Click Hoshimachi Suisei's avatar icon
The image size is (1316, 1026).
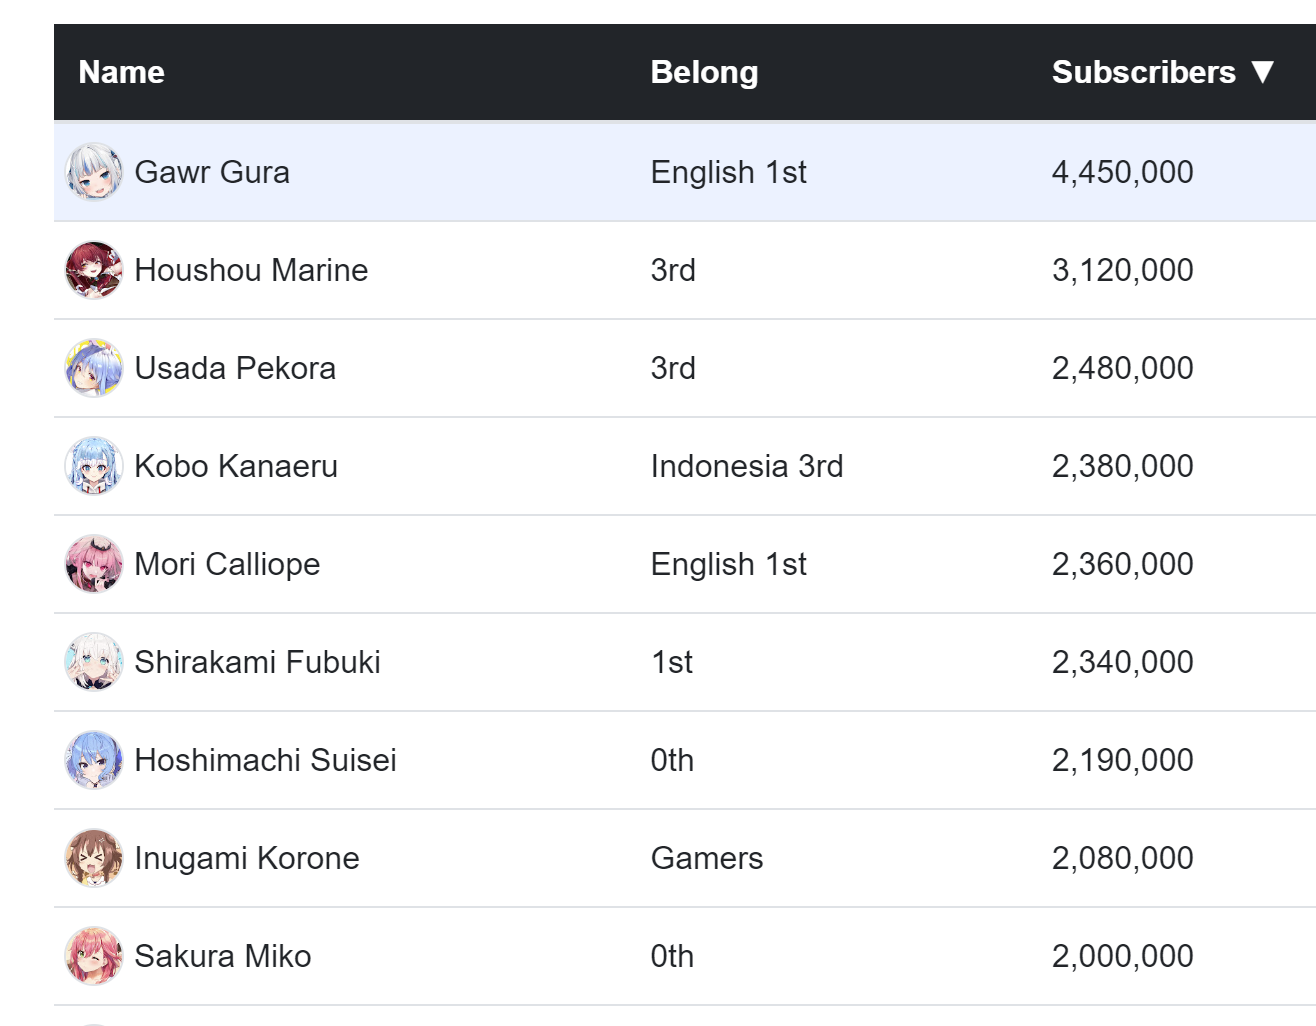coord(94,760)
